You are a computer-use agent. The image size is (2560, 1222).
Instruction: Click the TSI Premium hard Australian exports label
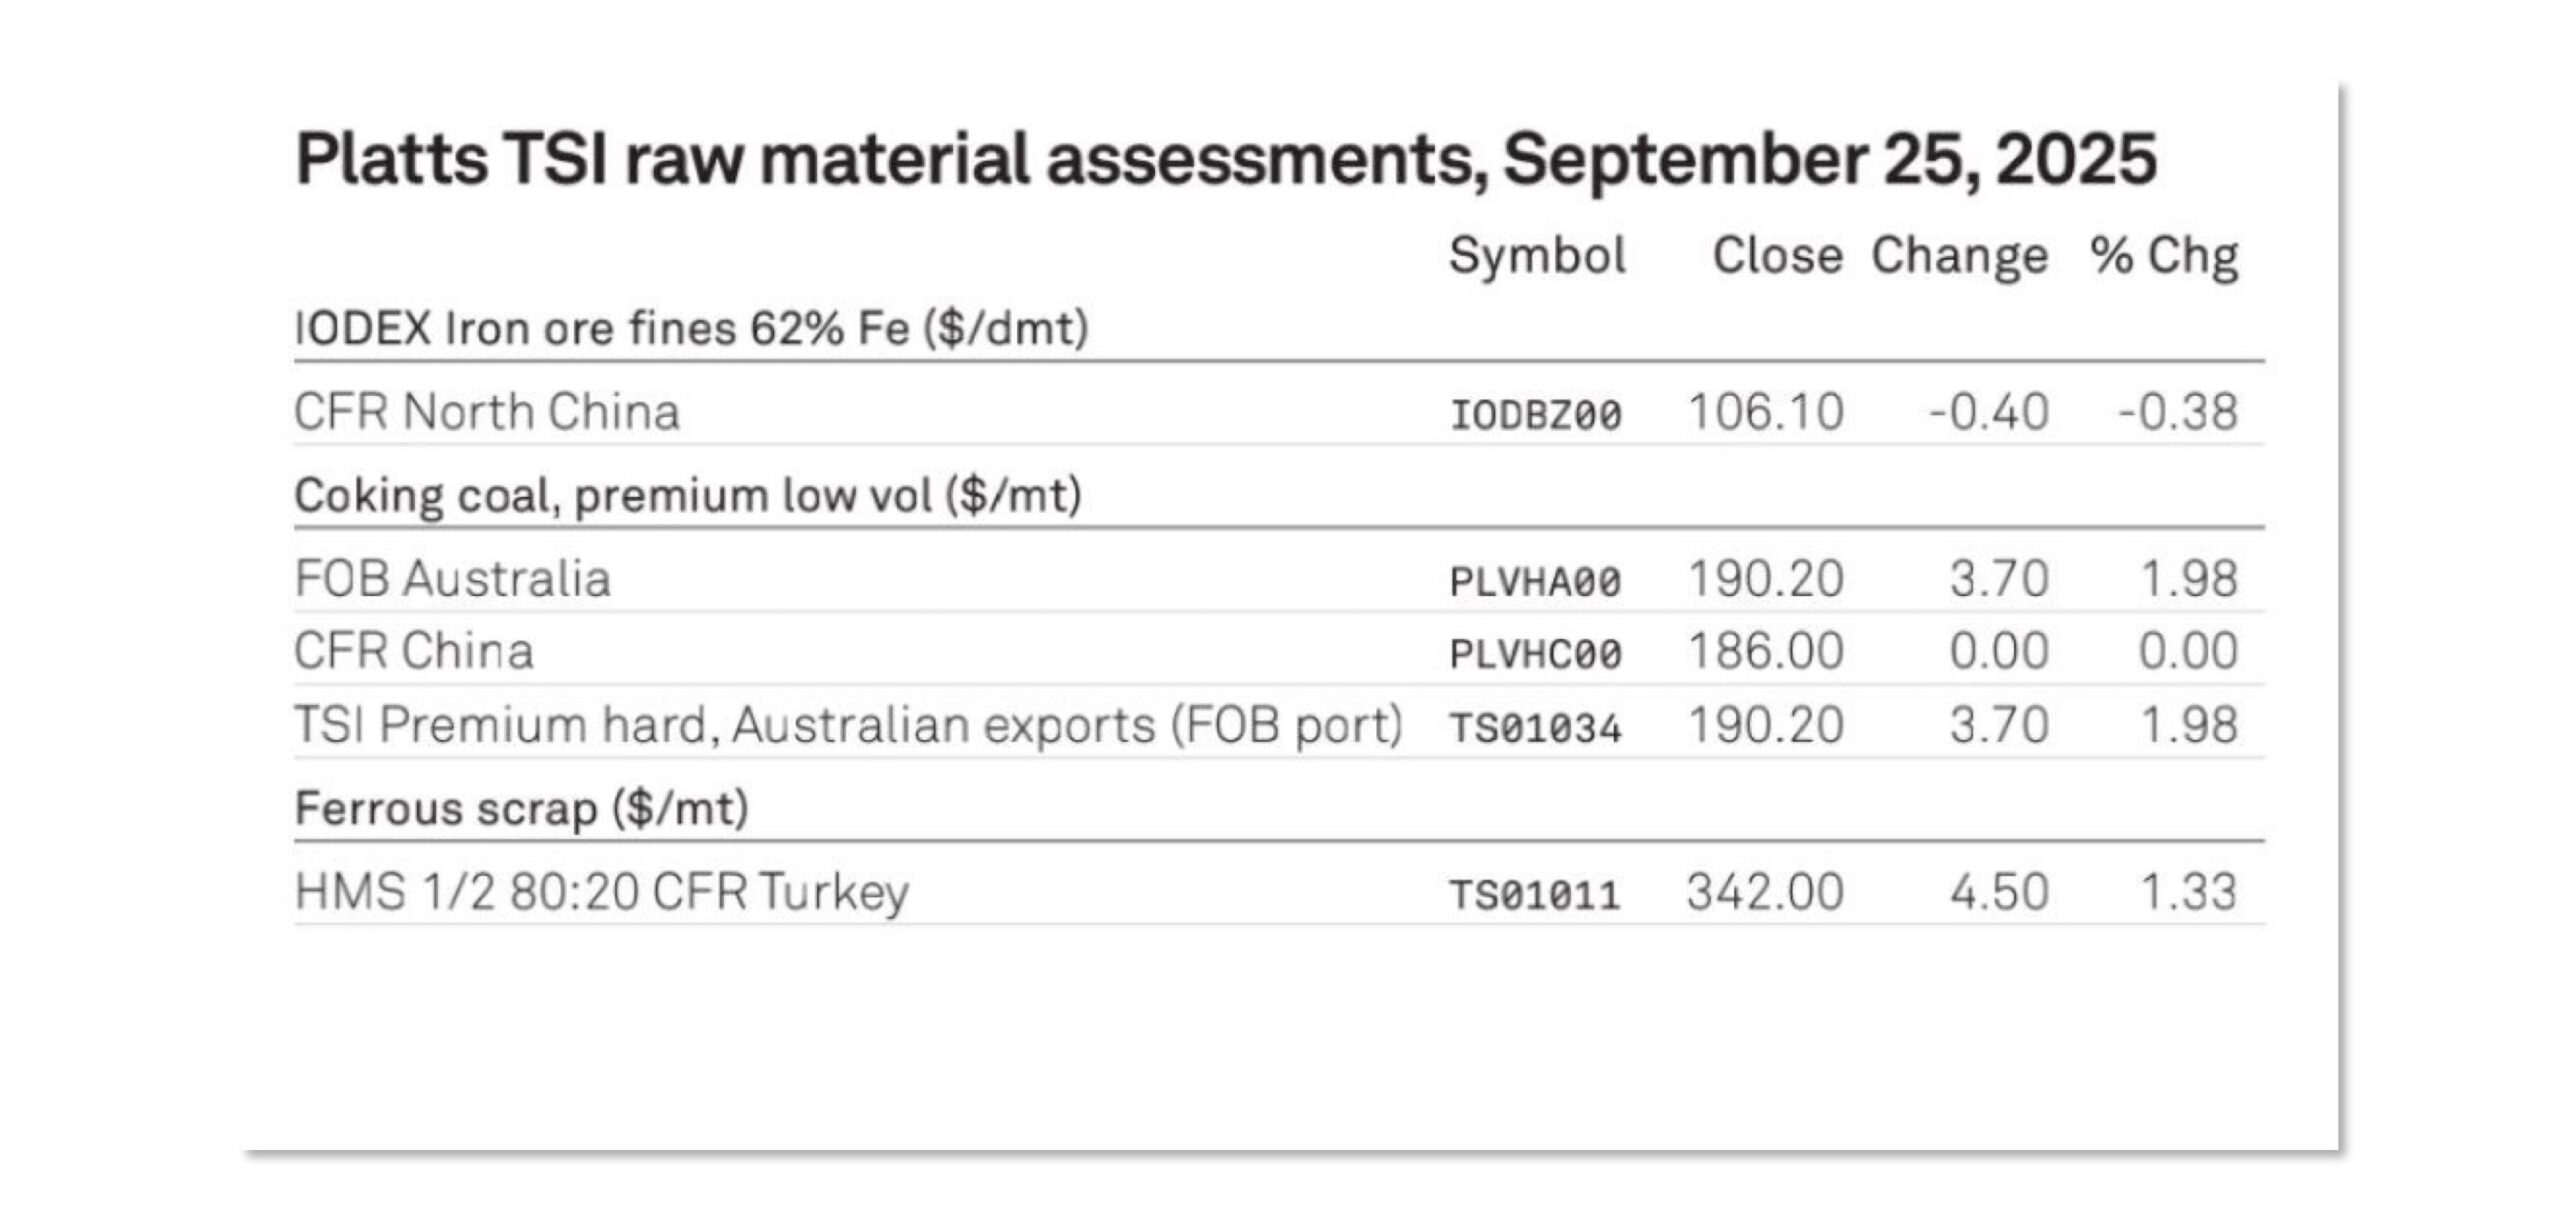coord(848,725)
